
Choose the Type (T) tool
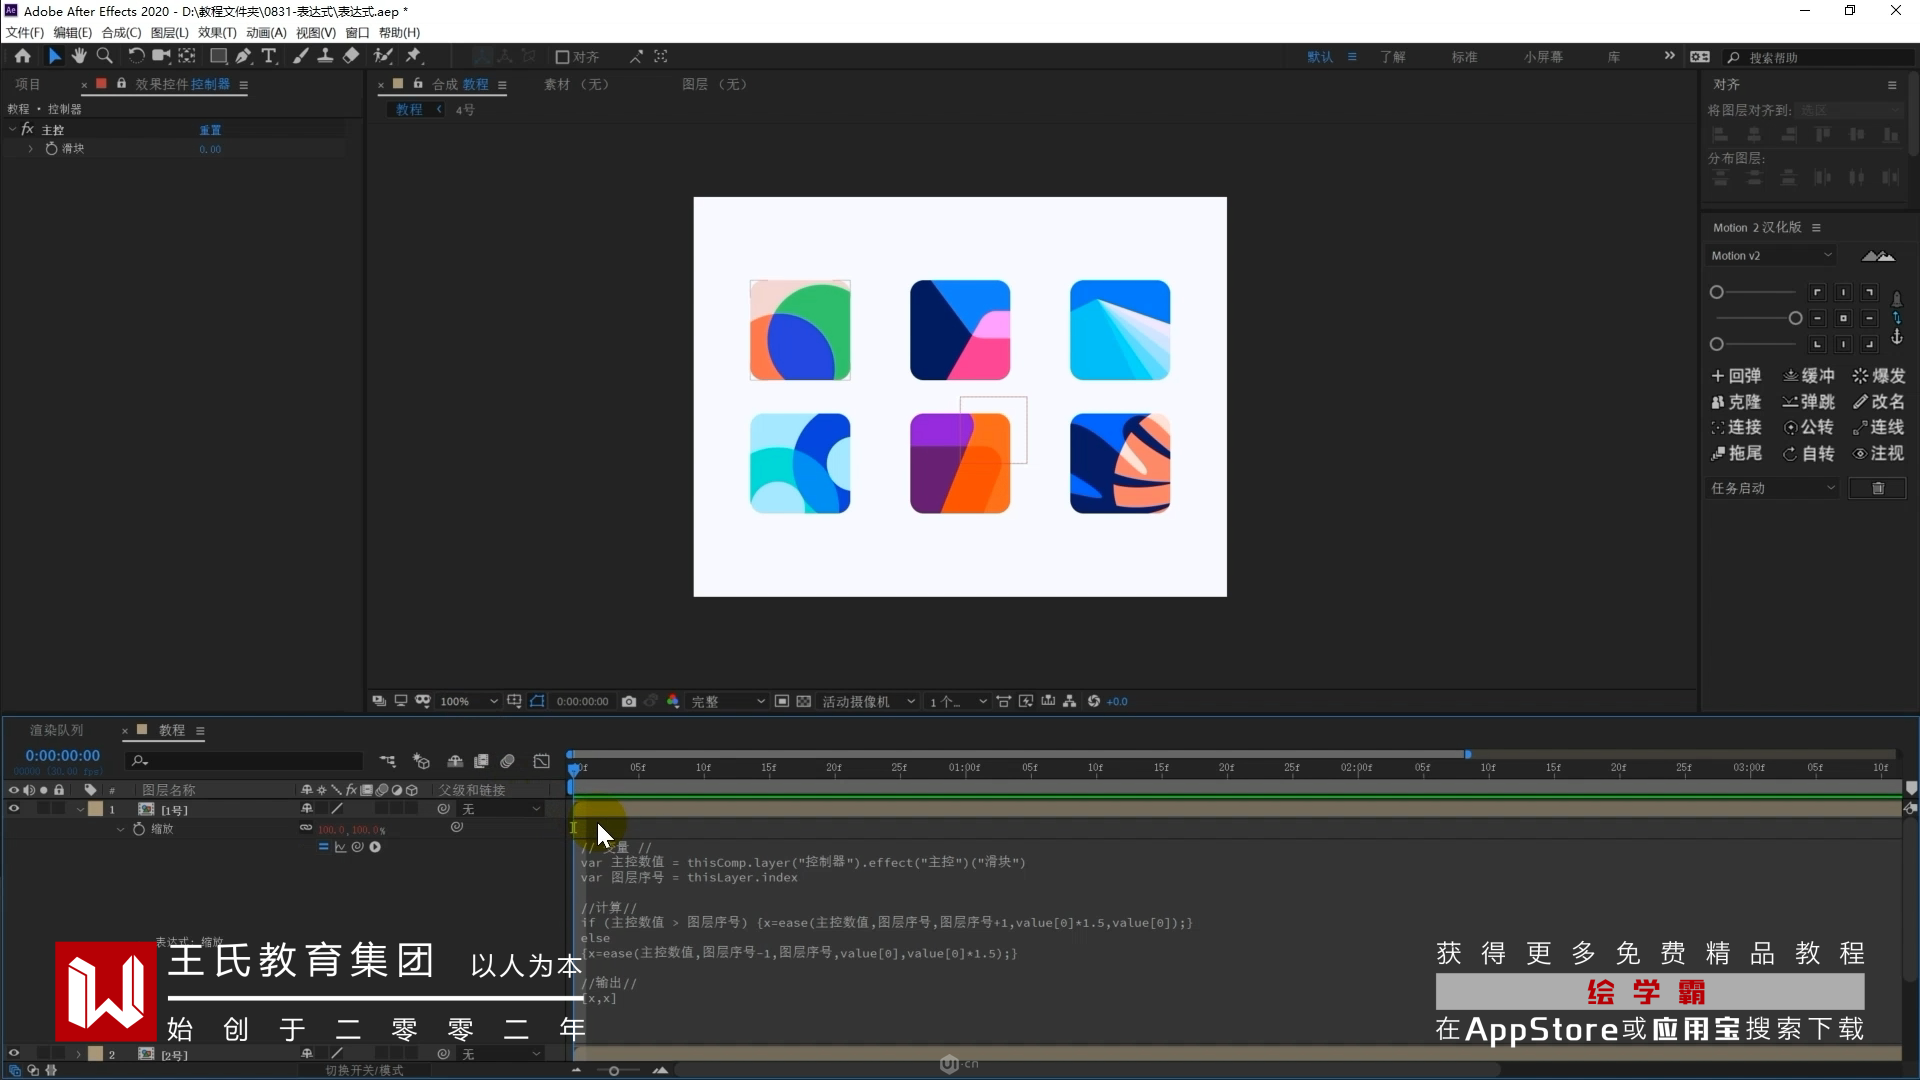269,57
